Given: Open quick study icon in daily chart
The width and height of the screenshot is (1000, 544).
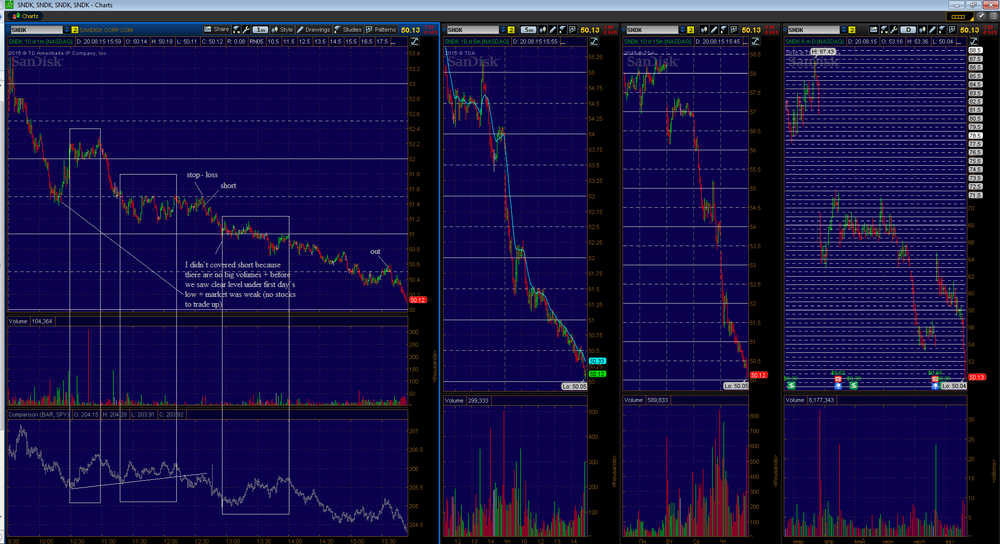Looking at the screenshot, I should tap(884, 30).
